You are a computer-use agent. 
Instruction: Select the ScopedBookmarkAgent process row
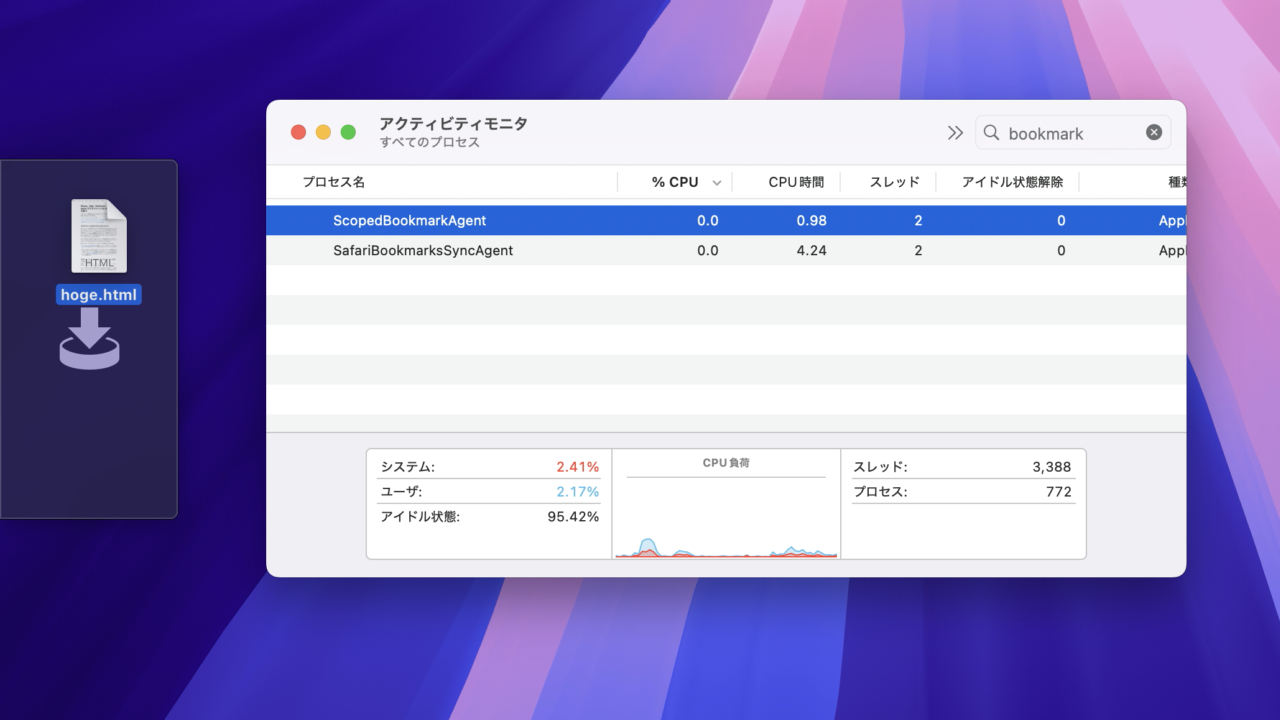coord(726,220)
